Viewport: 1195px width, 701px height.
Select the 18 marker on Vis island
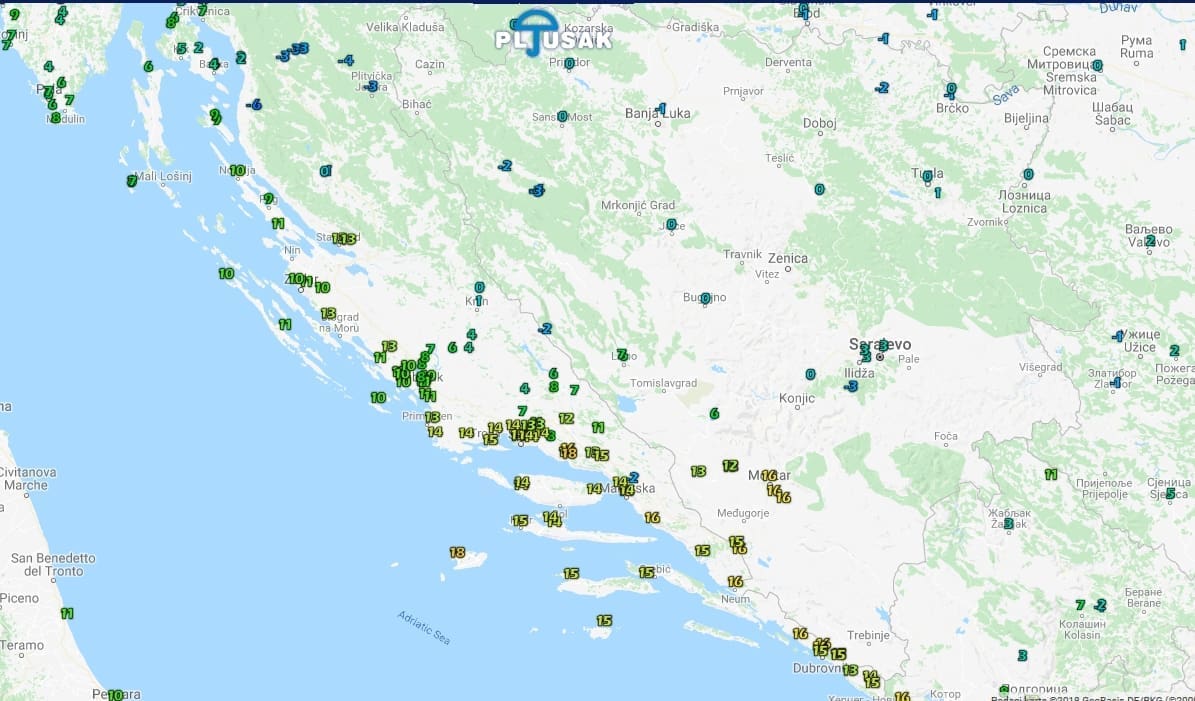click(457, 552)
